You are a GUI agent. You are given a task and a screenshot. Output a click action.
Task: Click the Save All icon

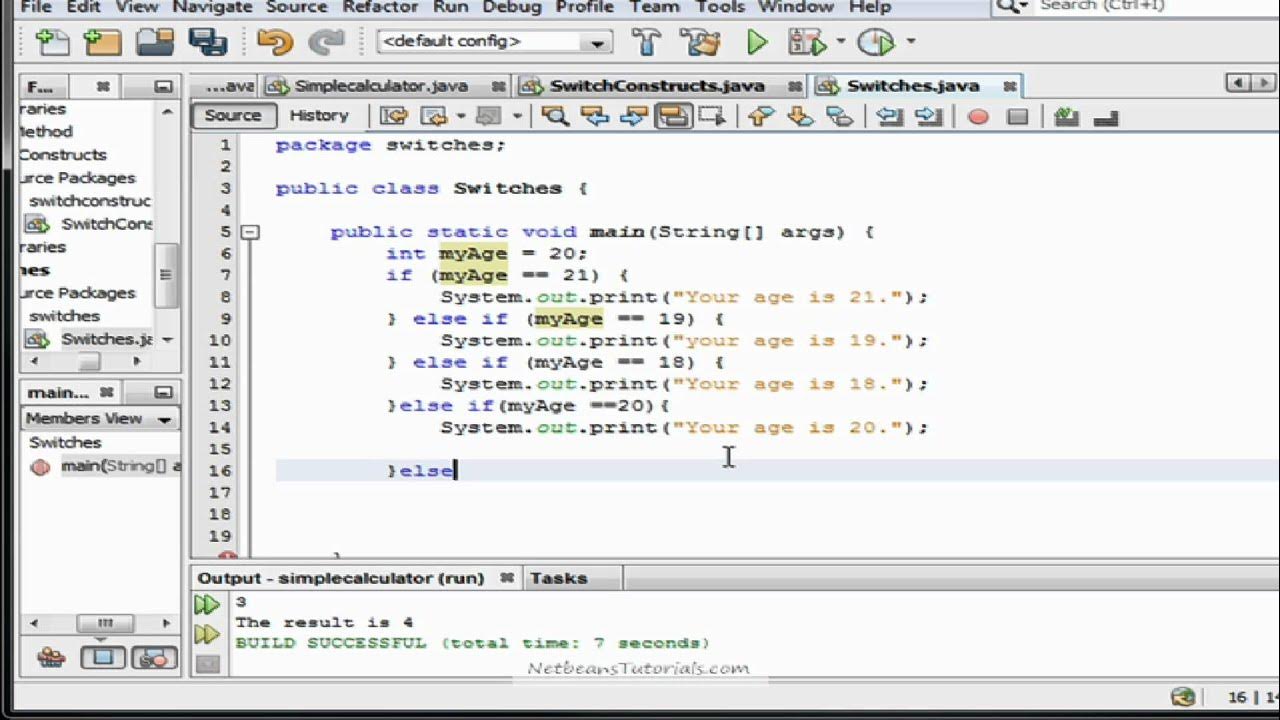(208, 42)
